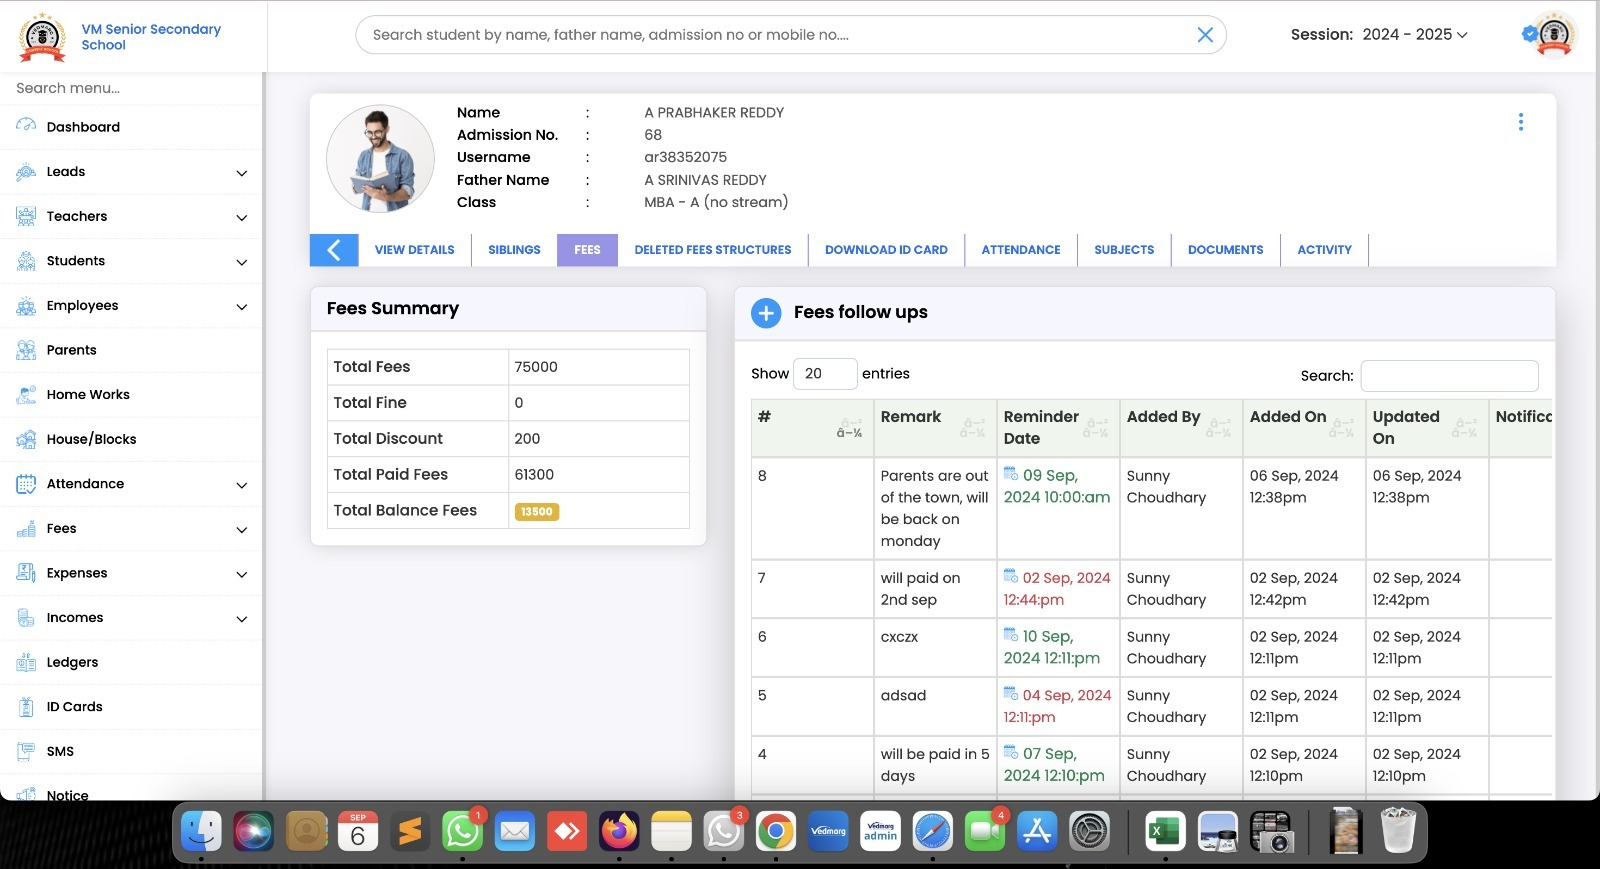Switch to the Siblings tab
The height and width of the screenshot is (869, 1600).
[x=514, y=250]
